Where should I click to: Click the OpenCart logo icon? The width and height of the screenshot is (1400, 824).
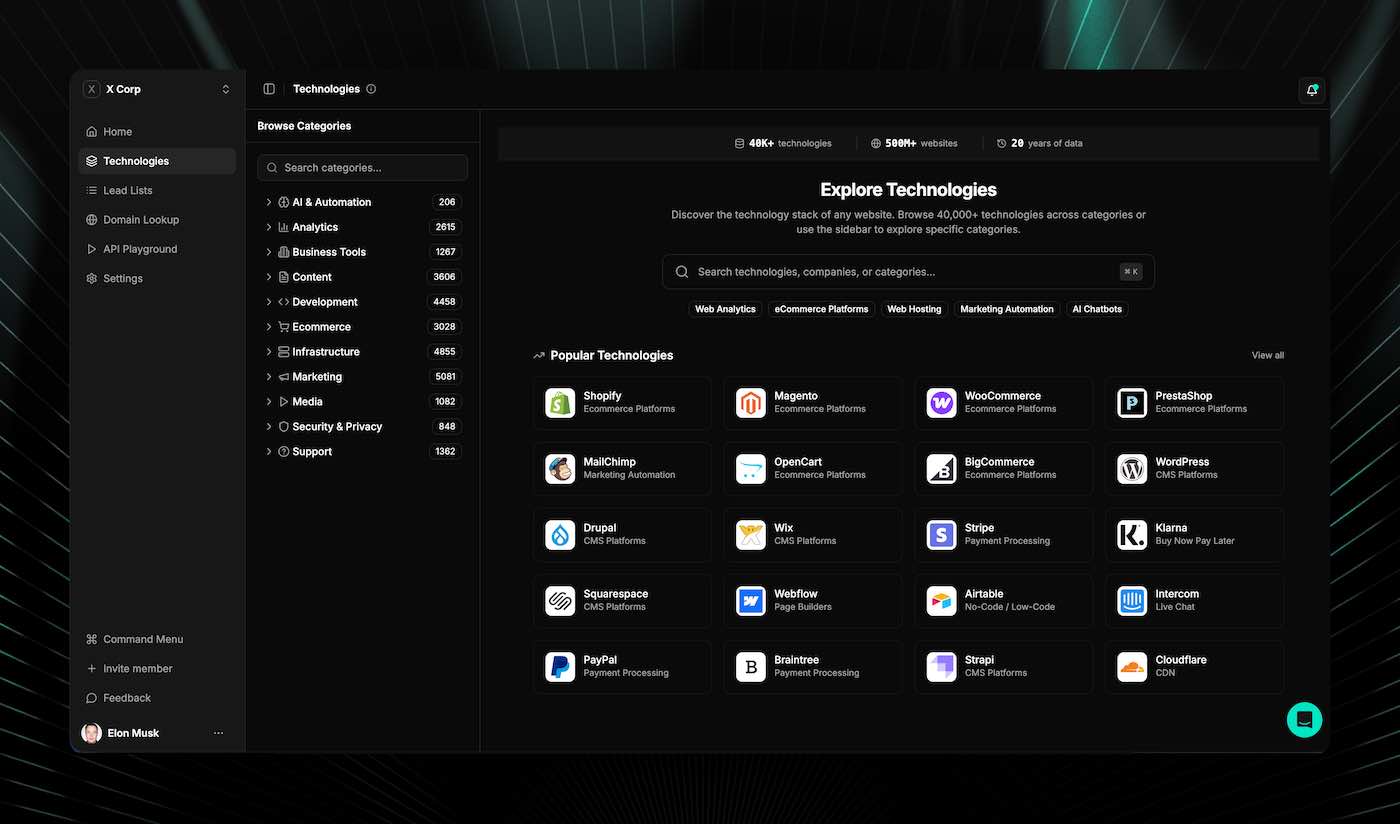[751, 469]
